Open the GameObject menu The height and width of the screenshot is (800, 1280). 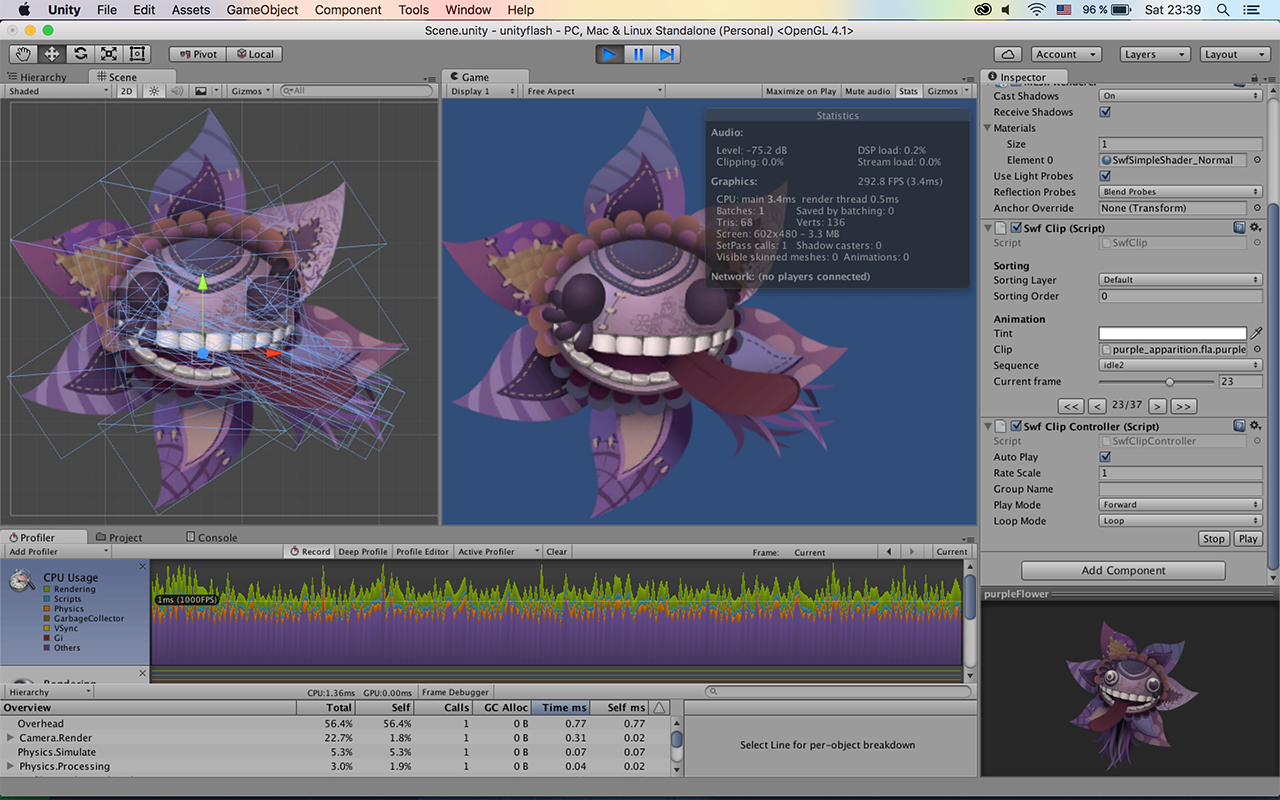pos(263,10)
